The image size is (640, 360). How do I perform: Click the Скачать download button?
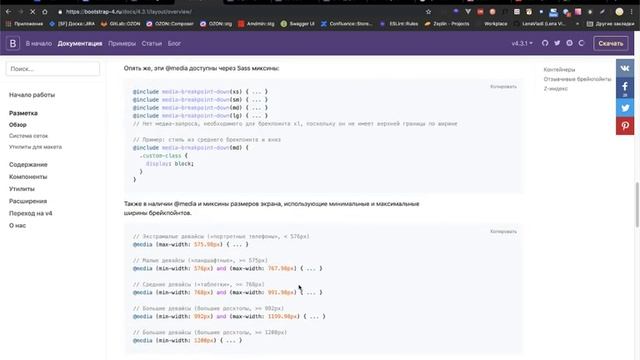611,43
